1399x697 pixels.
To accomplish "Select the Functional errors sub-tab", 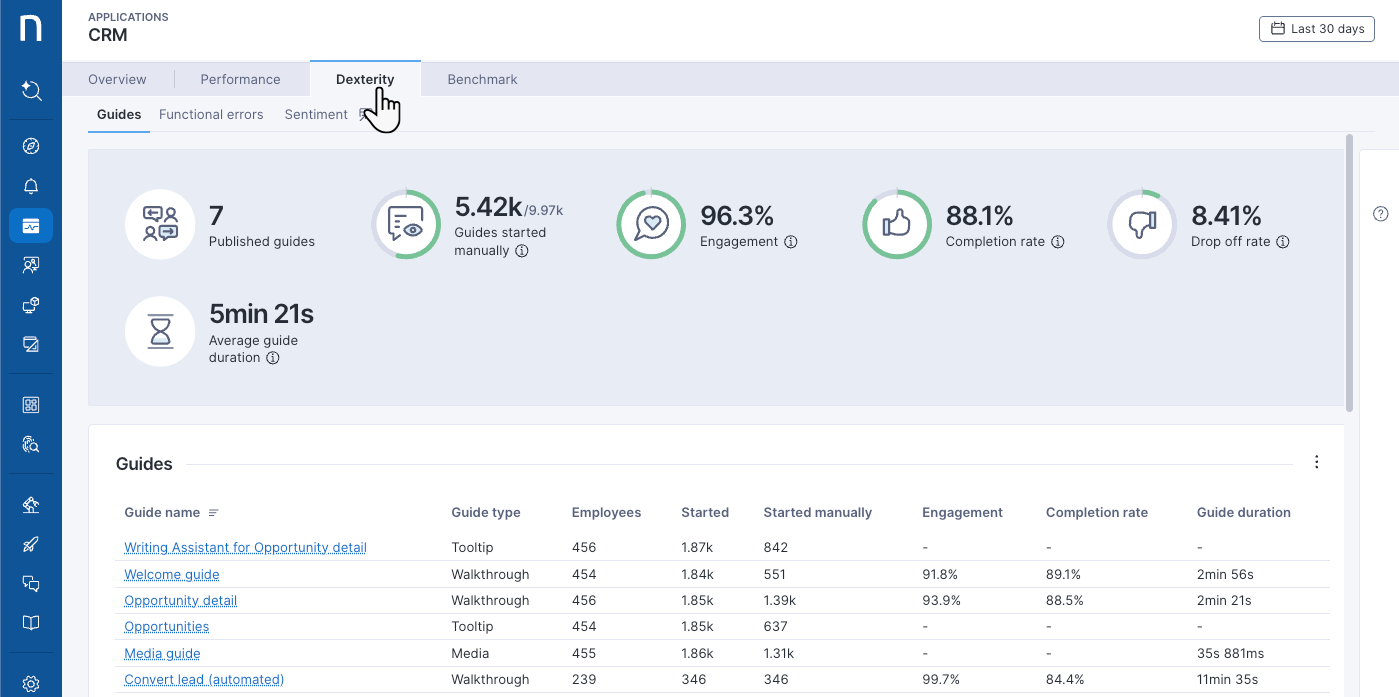I will 211,114.
